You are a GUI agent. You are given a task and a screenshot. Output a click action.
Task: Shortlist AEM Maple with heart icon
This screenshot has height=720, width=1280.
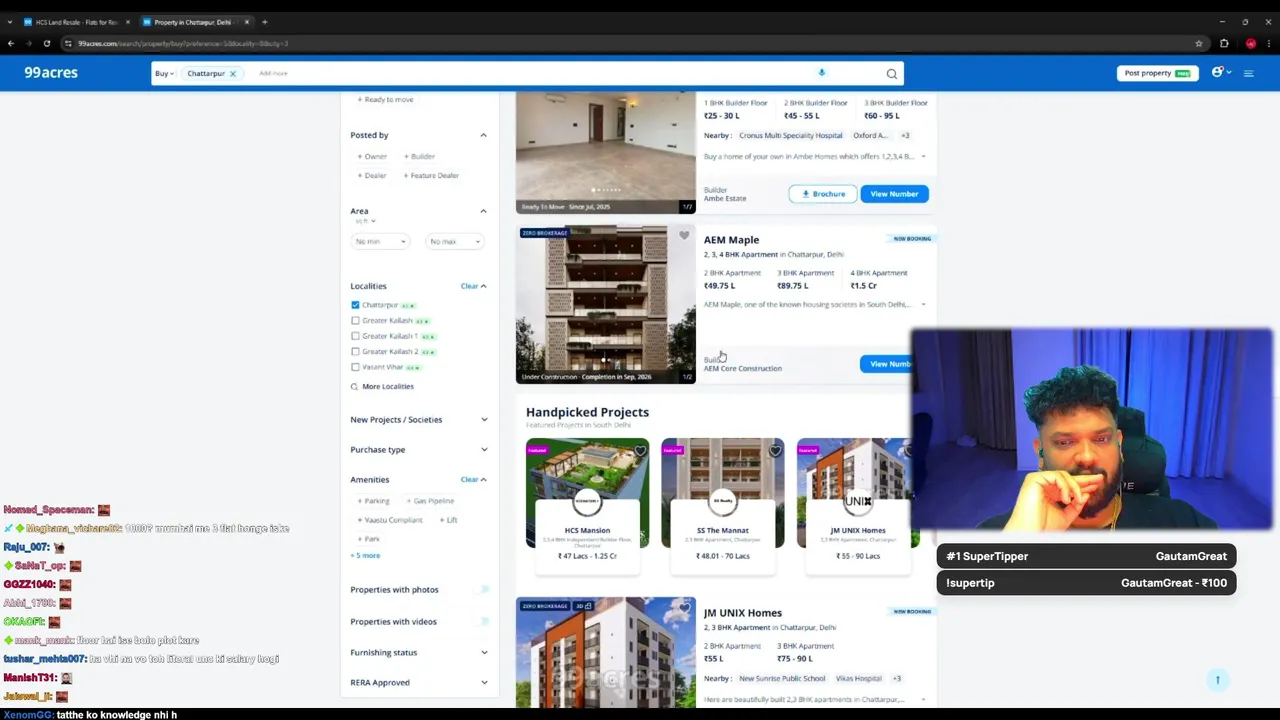tap(684, 236)
